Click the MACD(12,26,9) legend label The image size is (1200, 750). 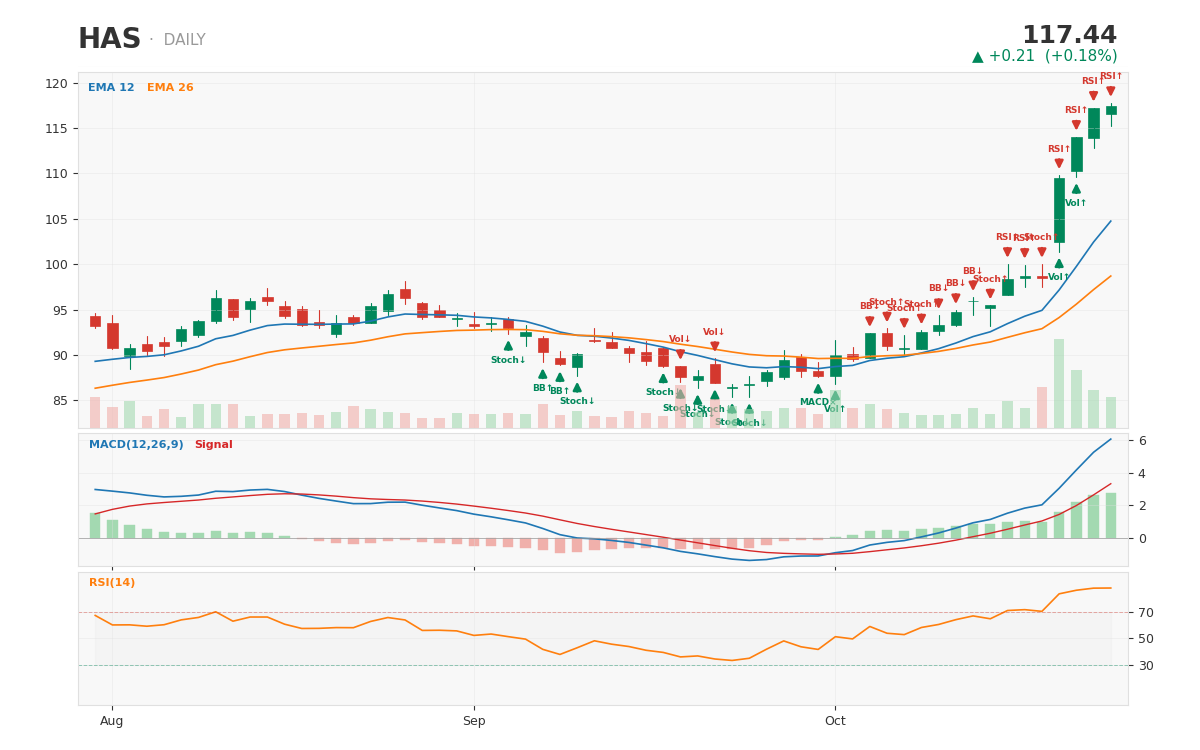[136, 445]
